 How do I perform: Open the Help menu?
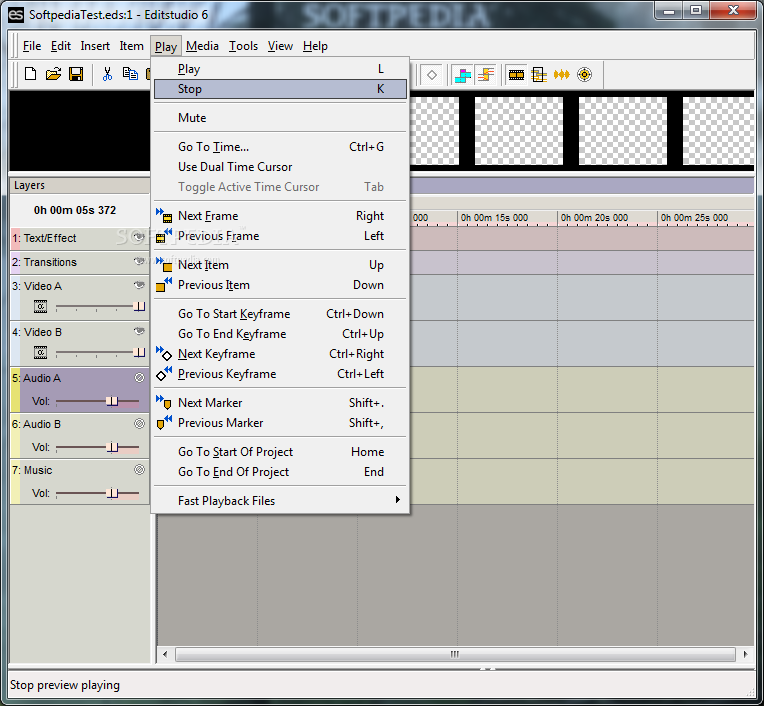coord(315,46)
